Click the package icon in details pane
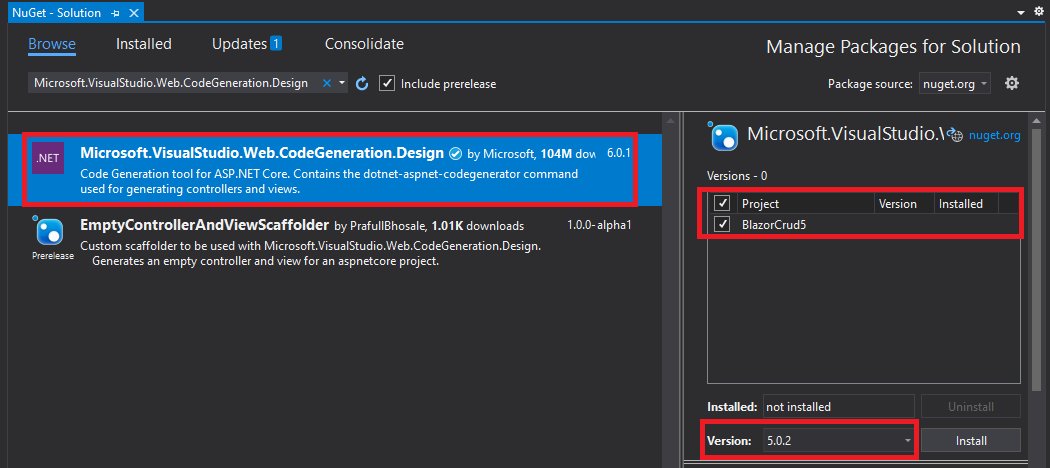1050x468 pixels. pyautogui.click(x=725, y=137)
